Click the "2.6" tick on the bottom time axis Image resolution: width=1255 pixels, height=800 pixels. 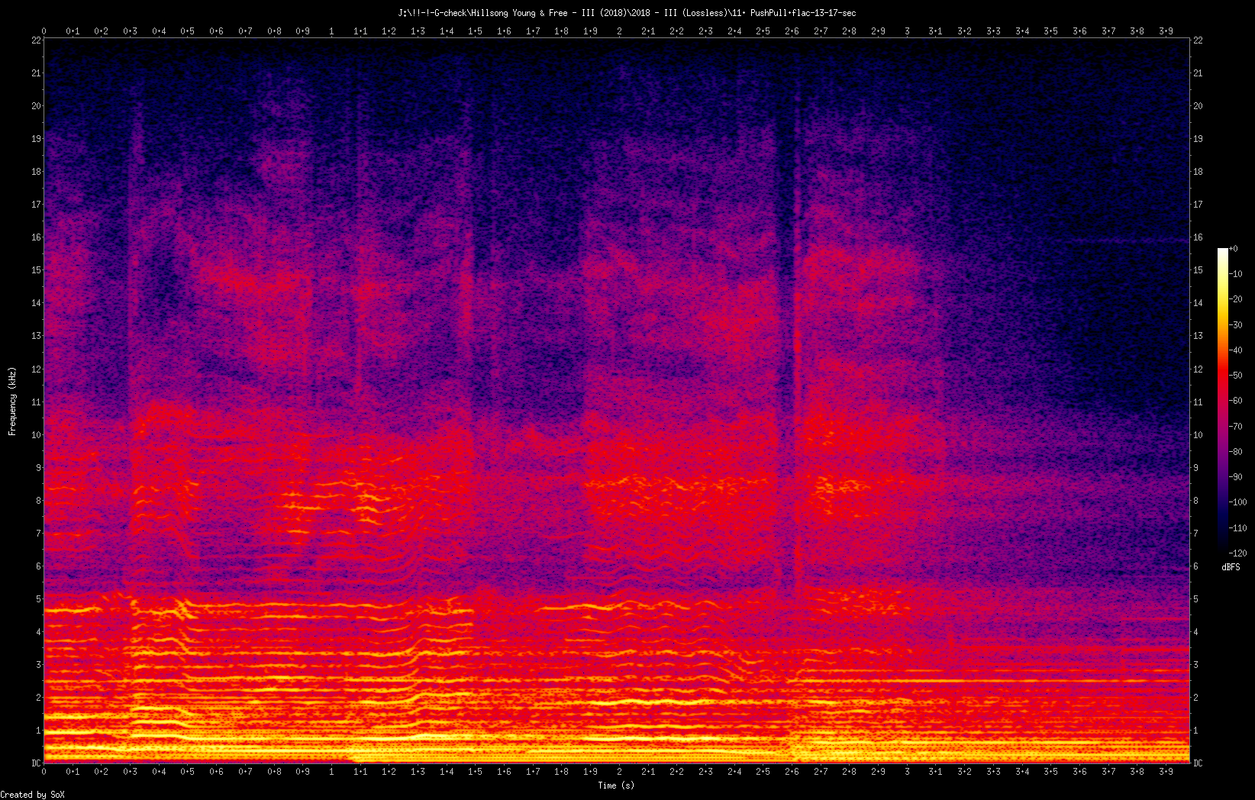(792, 773)
